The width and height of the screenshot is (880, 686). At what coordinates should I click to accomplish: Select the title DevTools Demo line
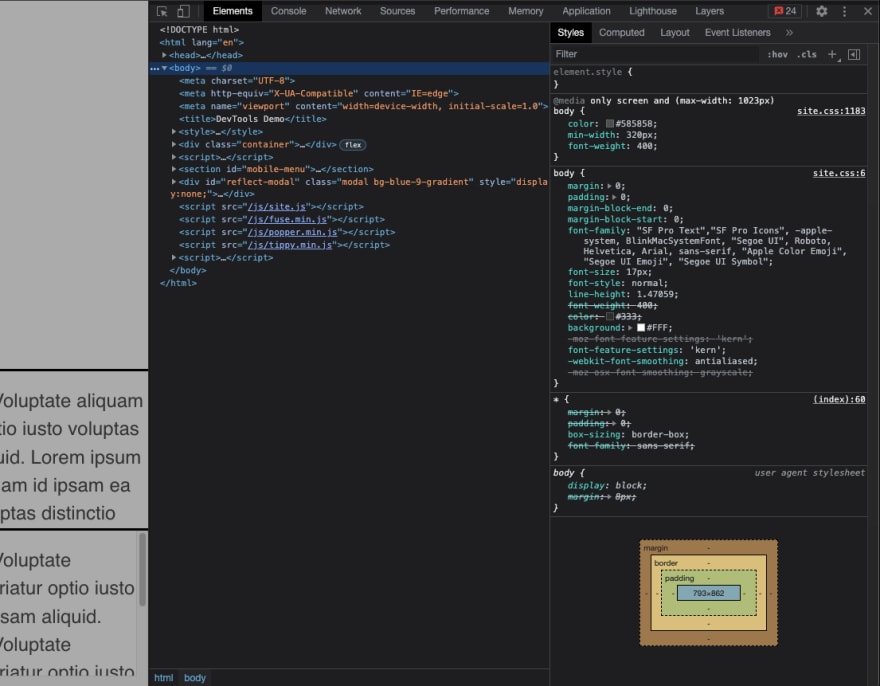(253, 119)
